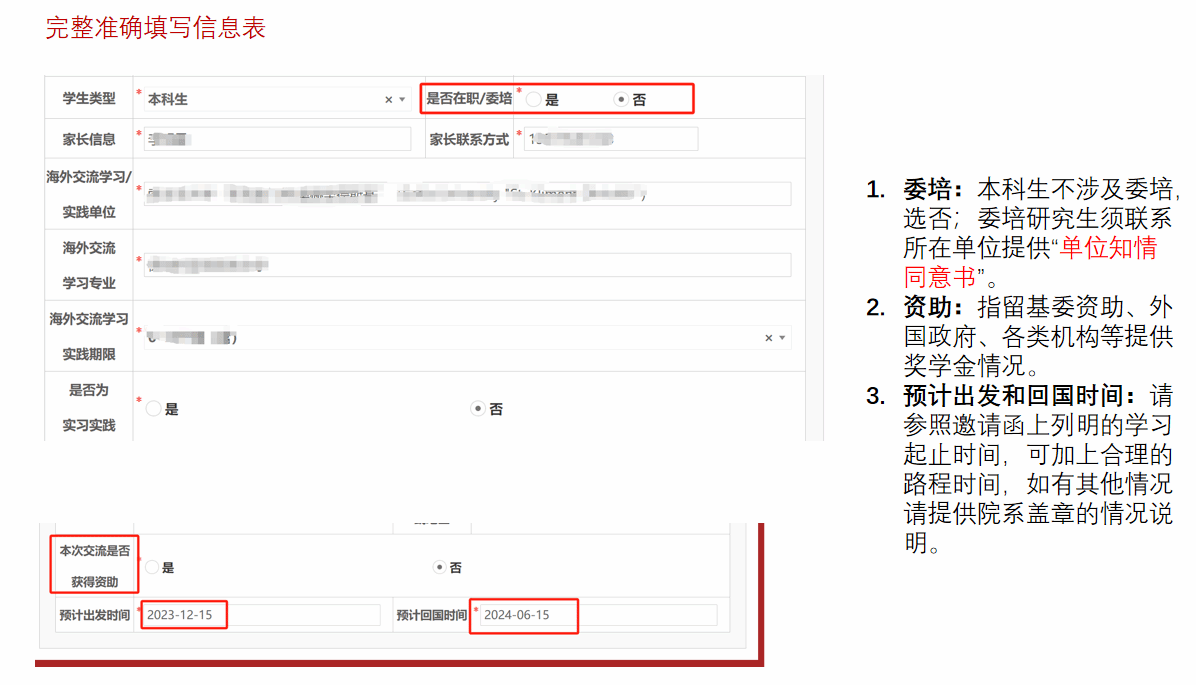Screen dimensions: 1196x685
Task: Click the 海外交流学习专业 input field
Action: pos(467,265)
